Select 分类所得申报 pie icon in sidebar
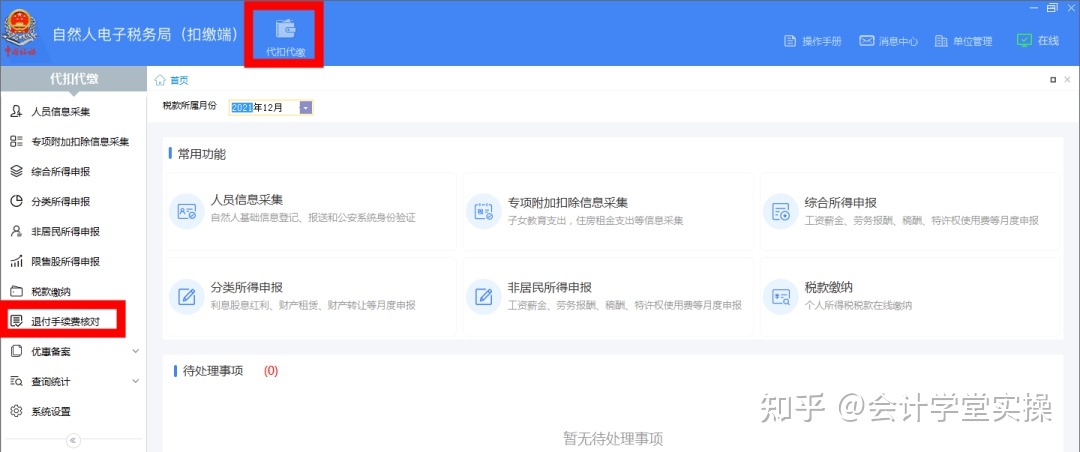The image size is (1080, 452). (17, 201)
